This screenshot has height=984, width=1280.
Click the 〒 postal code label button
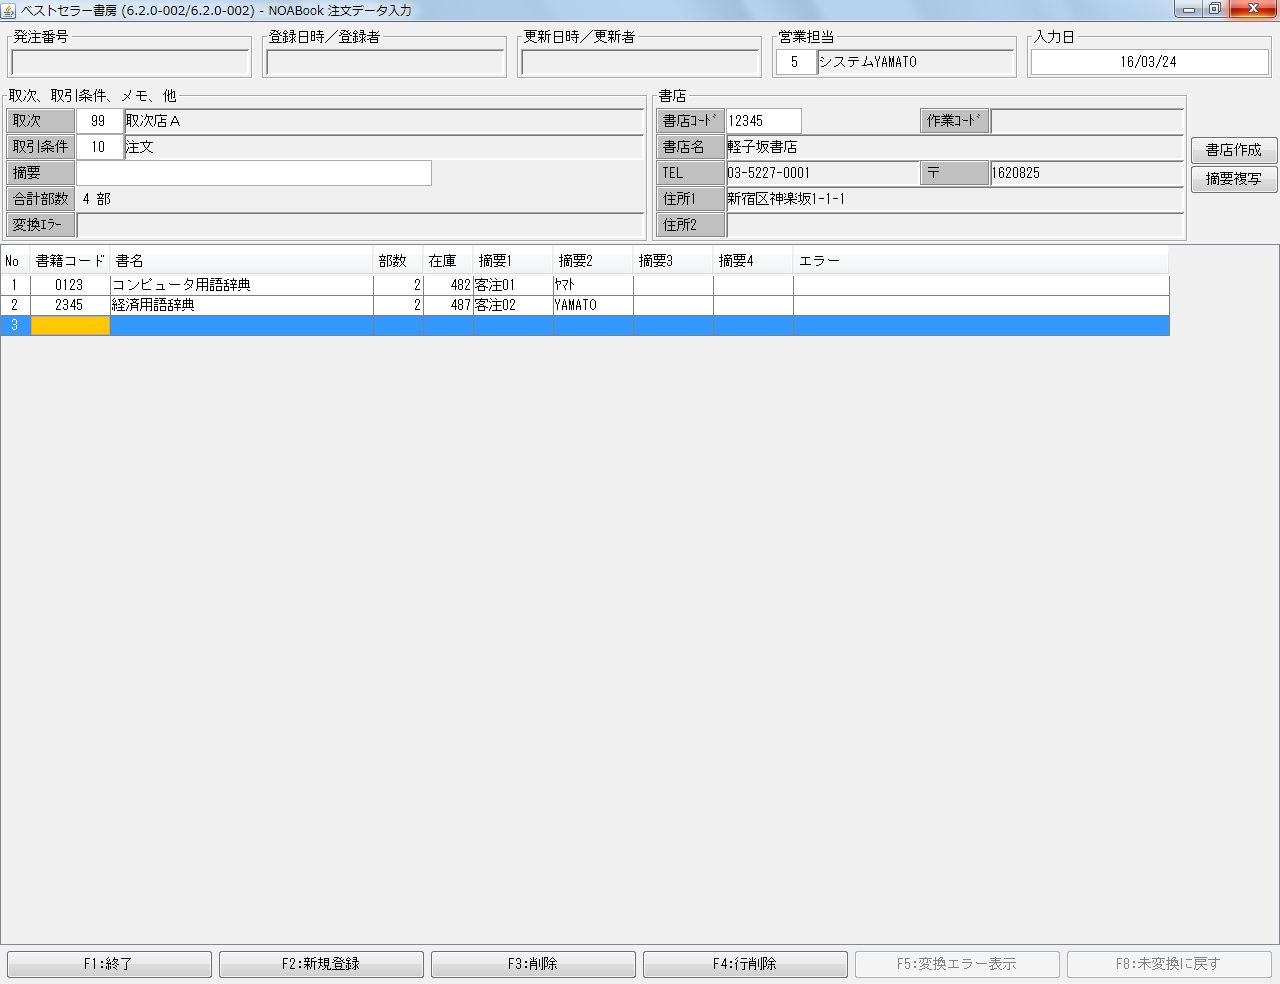[x=954, y=172]
